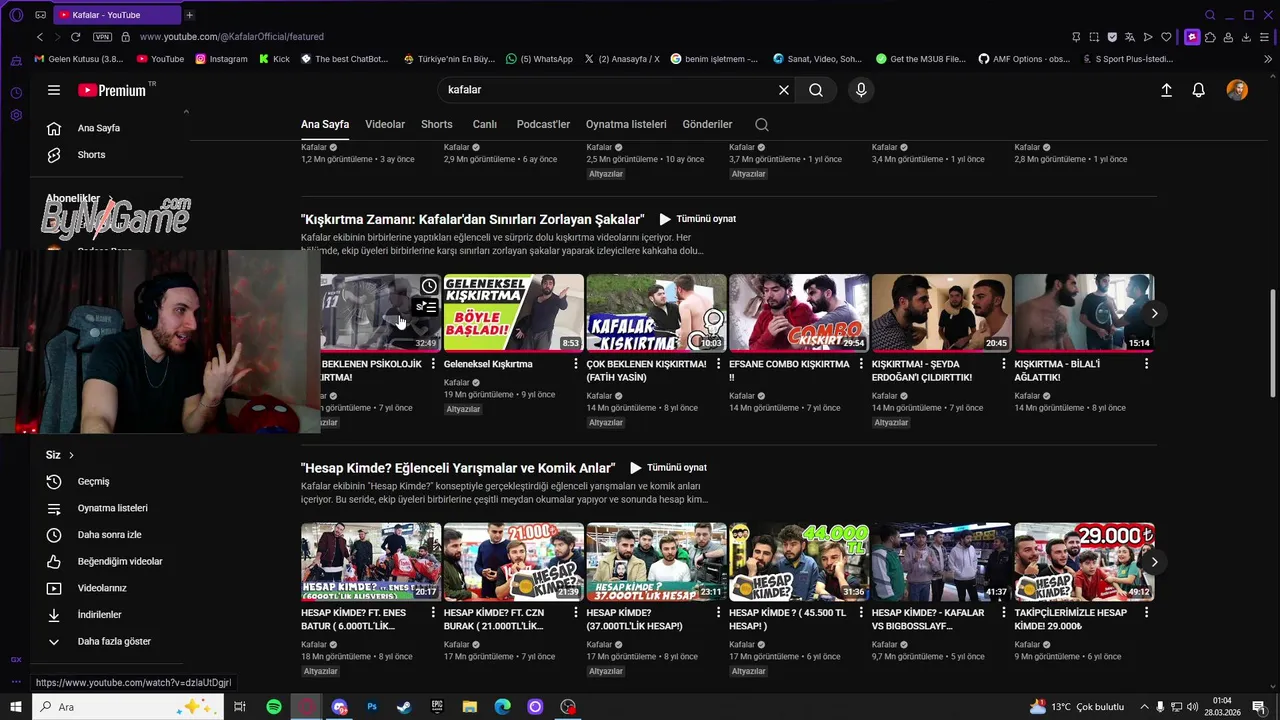The height and width of the screenshot is (720, 1280).
Task: Open Photoshop from taskbar
Action: 372,707
